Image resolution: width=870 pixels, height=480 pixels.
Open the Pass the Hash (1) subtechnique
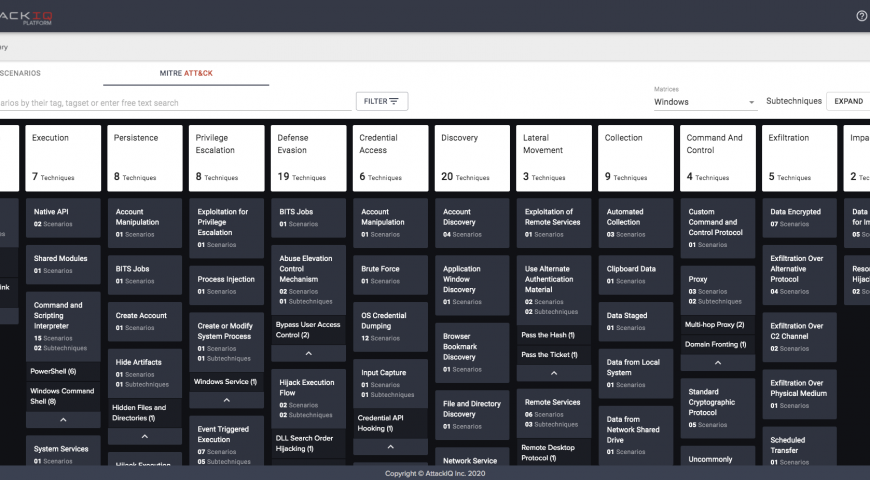(x=554, y=335)
